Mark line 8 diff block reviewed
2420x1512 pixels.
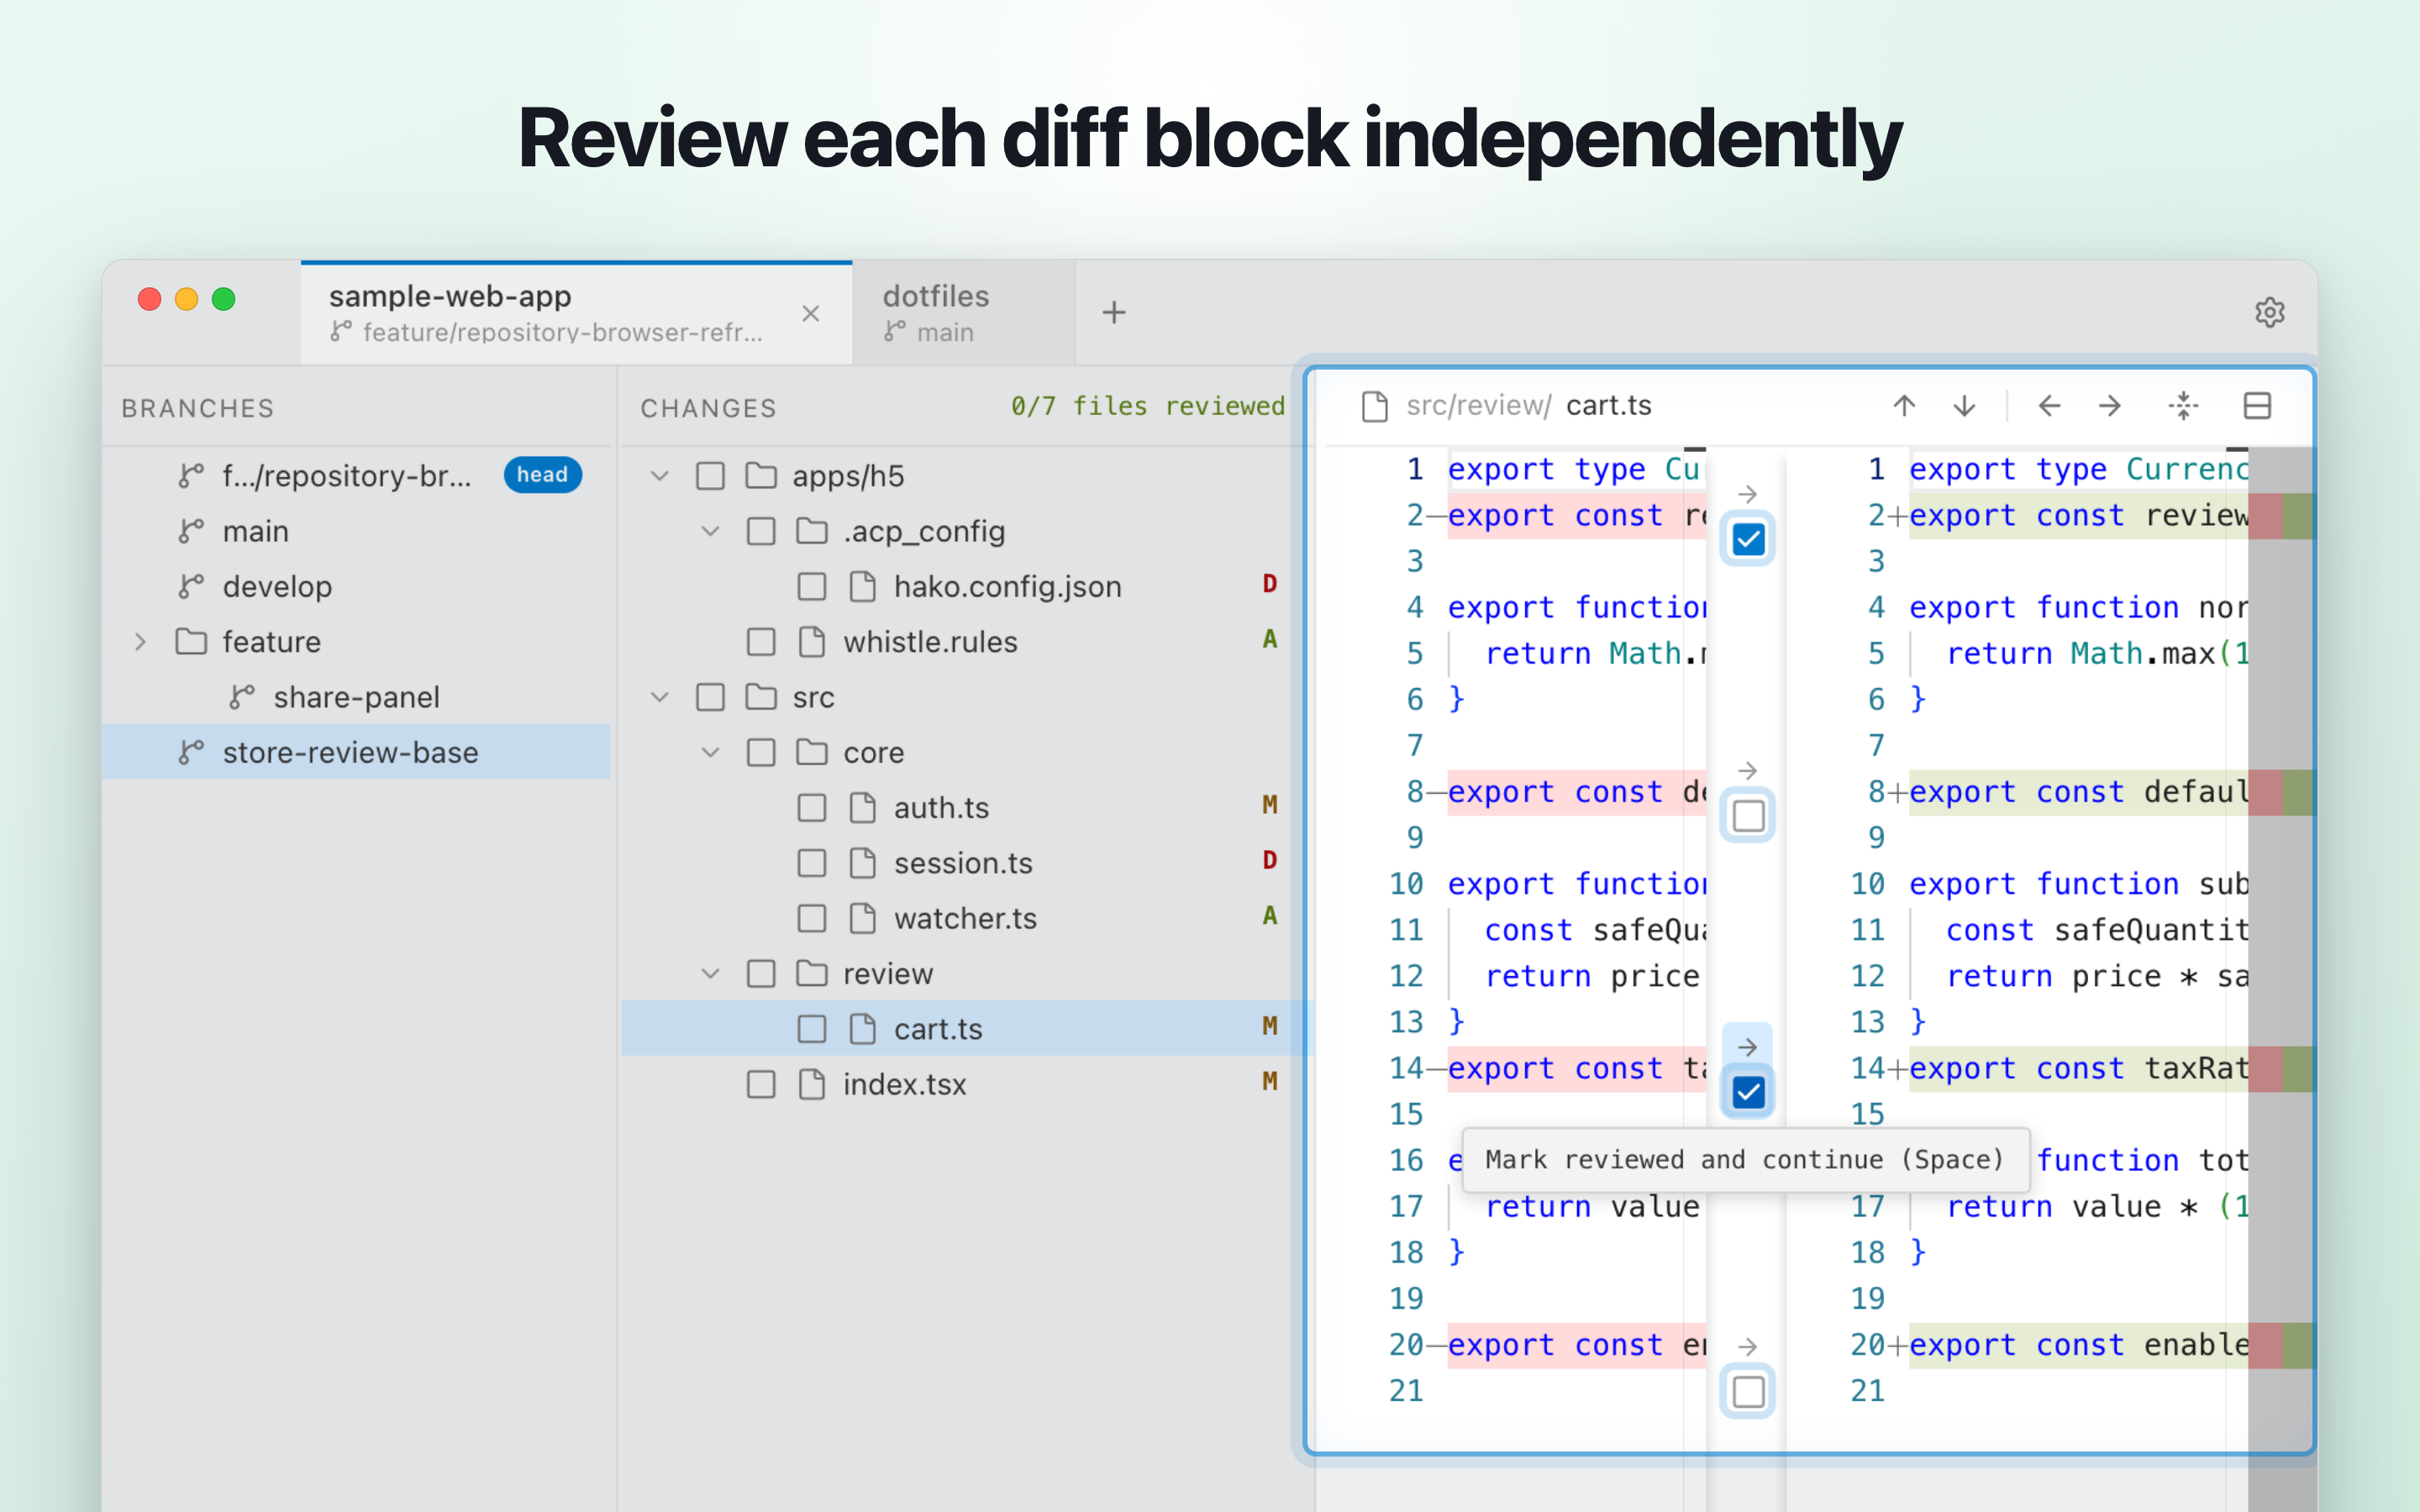pos(1748,816)
